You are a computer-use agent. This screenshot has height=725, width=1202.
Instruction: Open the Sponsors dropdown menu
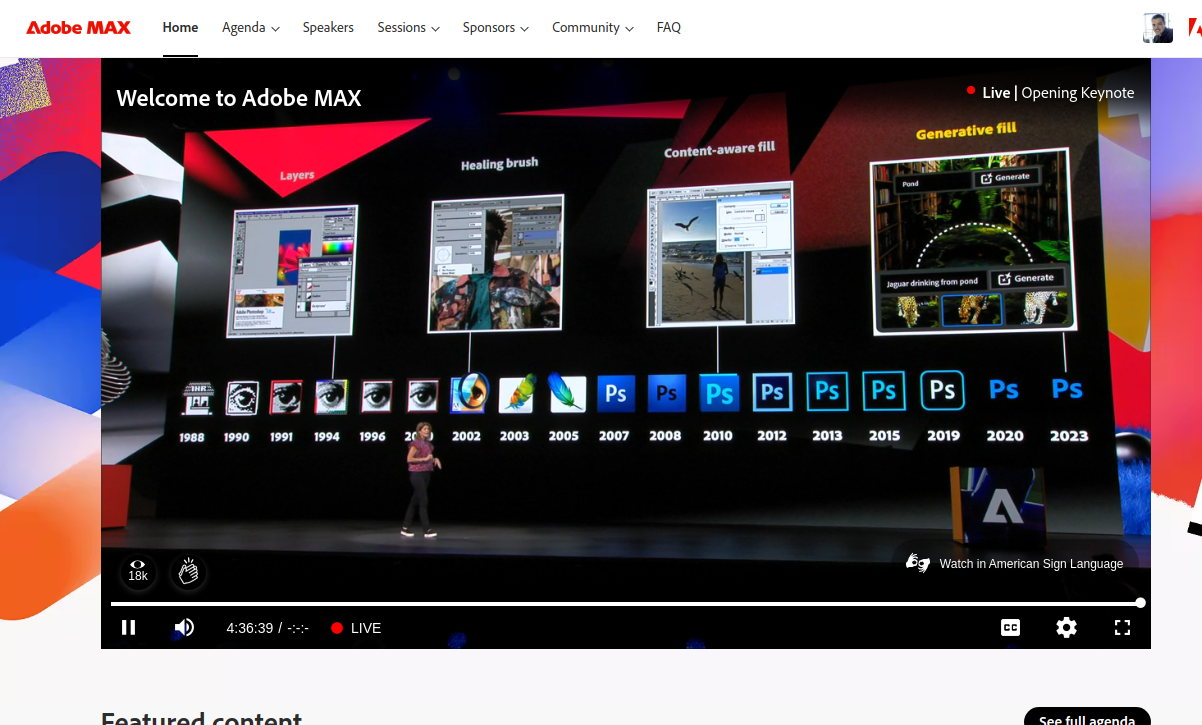496,28
